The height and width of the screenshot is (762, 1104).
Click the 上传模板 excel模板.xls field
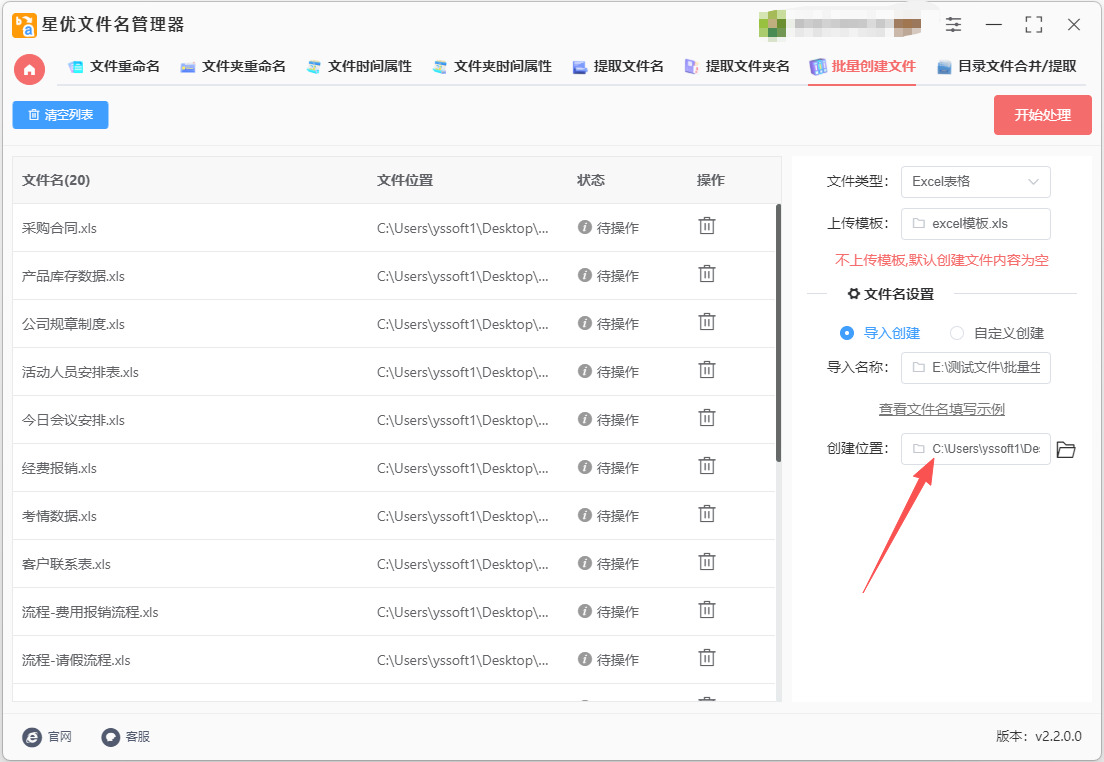975,224
